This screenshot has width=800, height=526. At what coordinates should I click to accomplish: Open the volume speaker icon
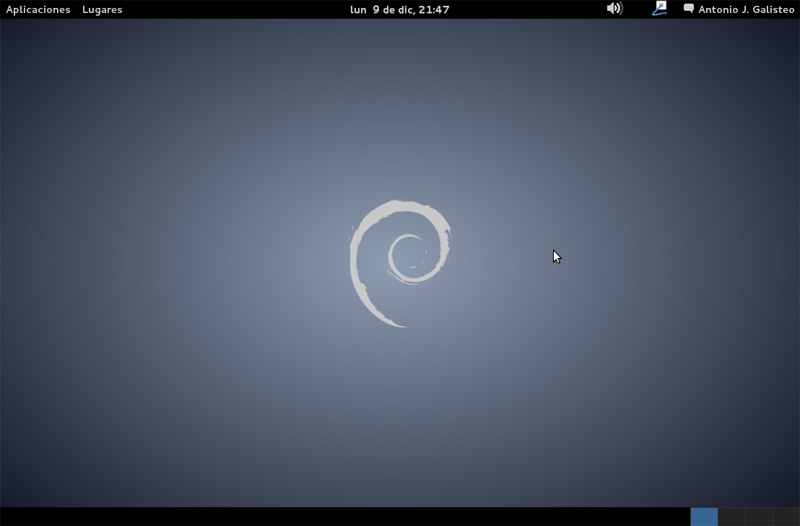615,9
